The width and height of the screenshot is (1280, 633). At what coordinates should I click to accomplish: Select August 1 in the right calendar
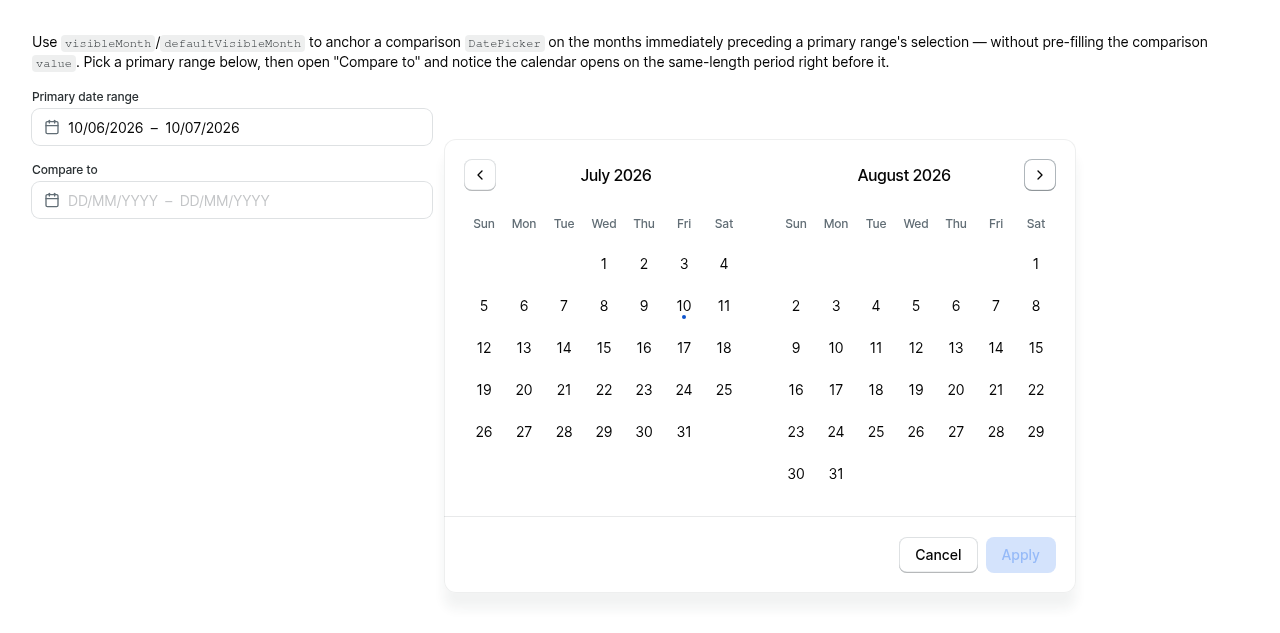[x=1036, y=264]
